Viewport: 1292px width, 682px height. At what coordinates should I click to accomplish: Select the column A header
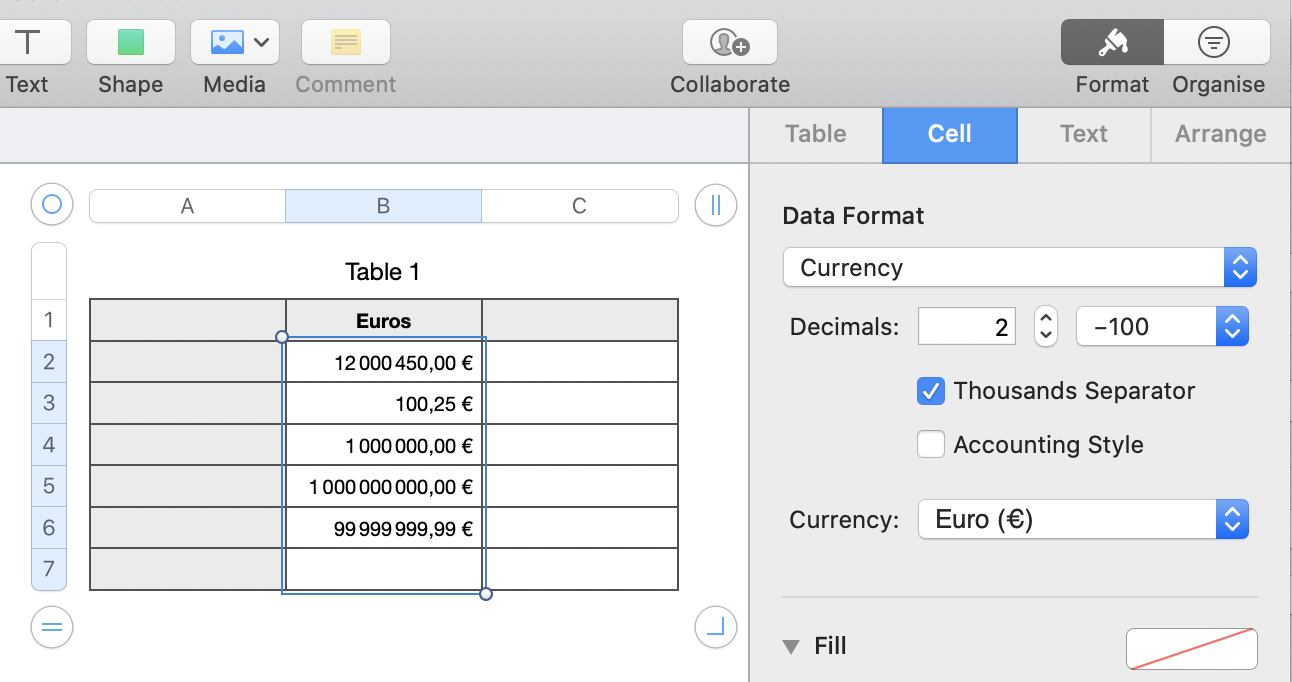pyautogui.click(x=187, y=207)
